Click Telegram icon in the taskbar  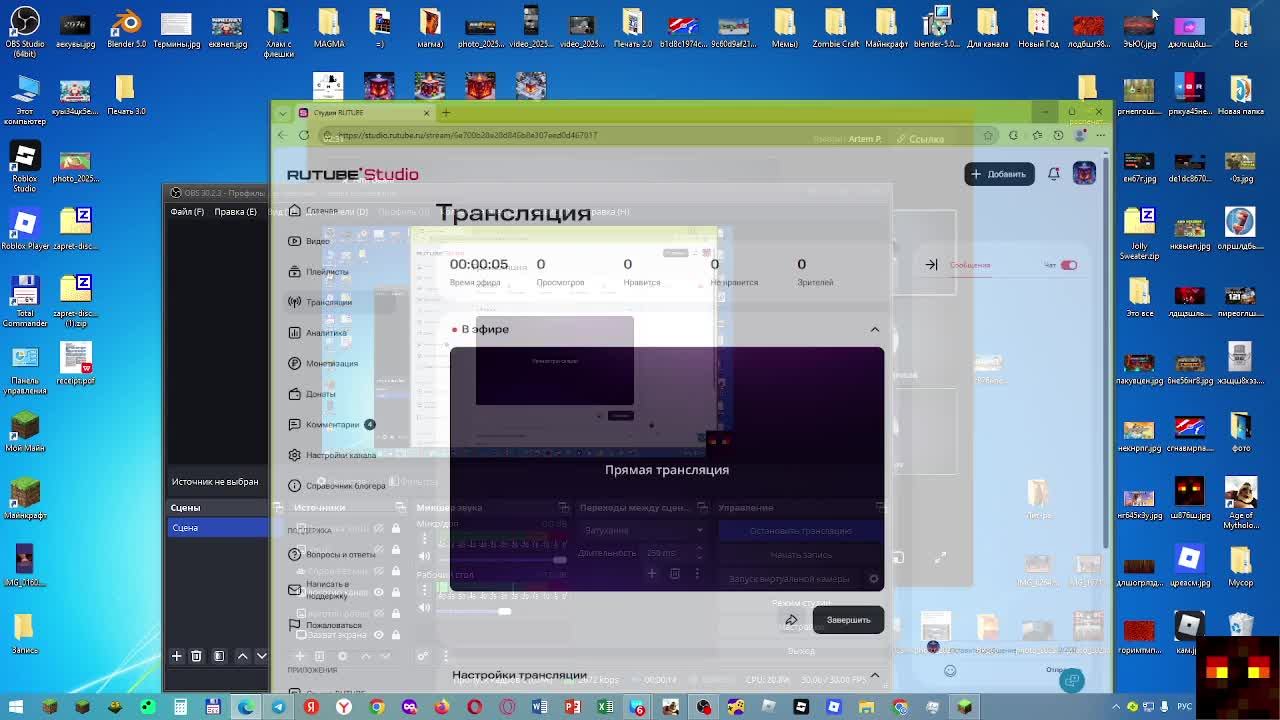pyautogui.click(x=278, y=707)
